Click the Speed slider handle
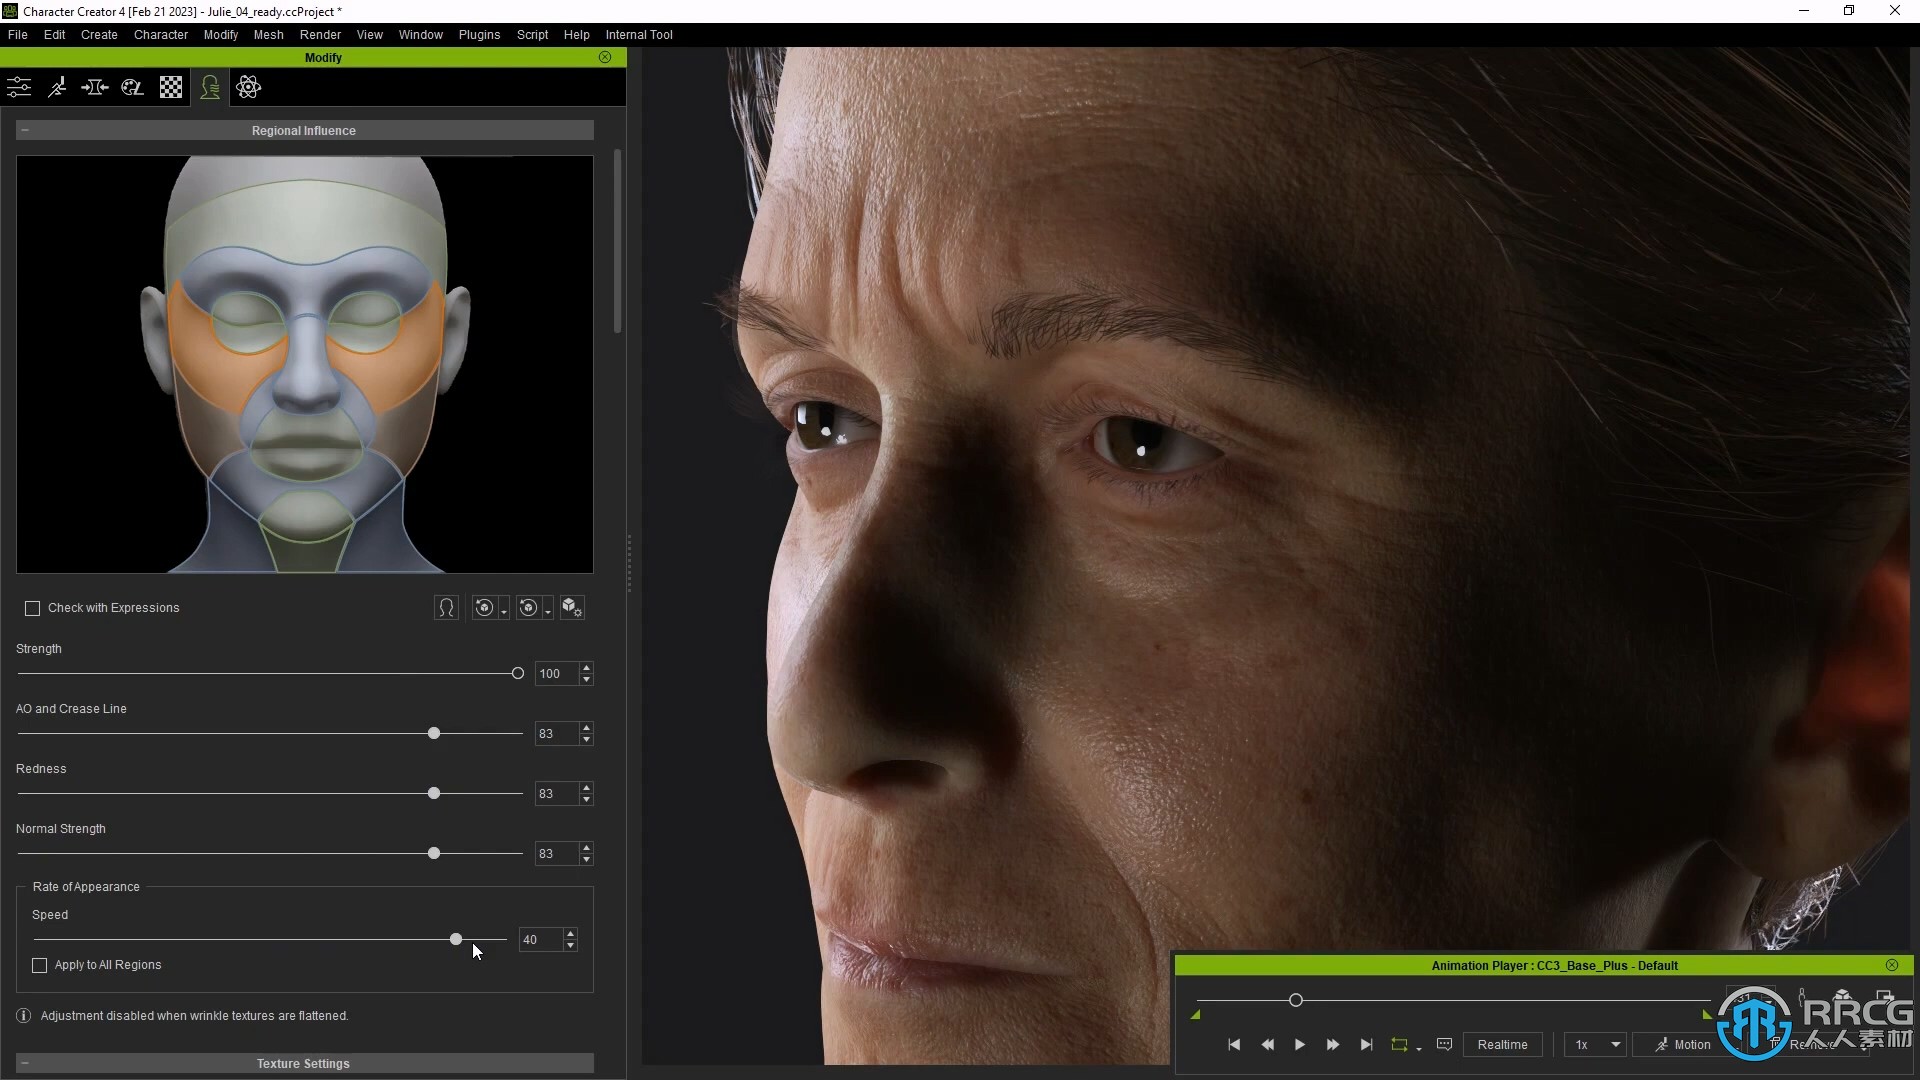The image size is (1920, 1080). point(456,939)
